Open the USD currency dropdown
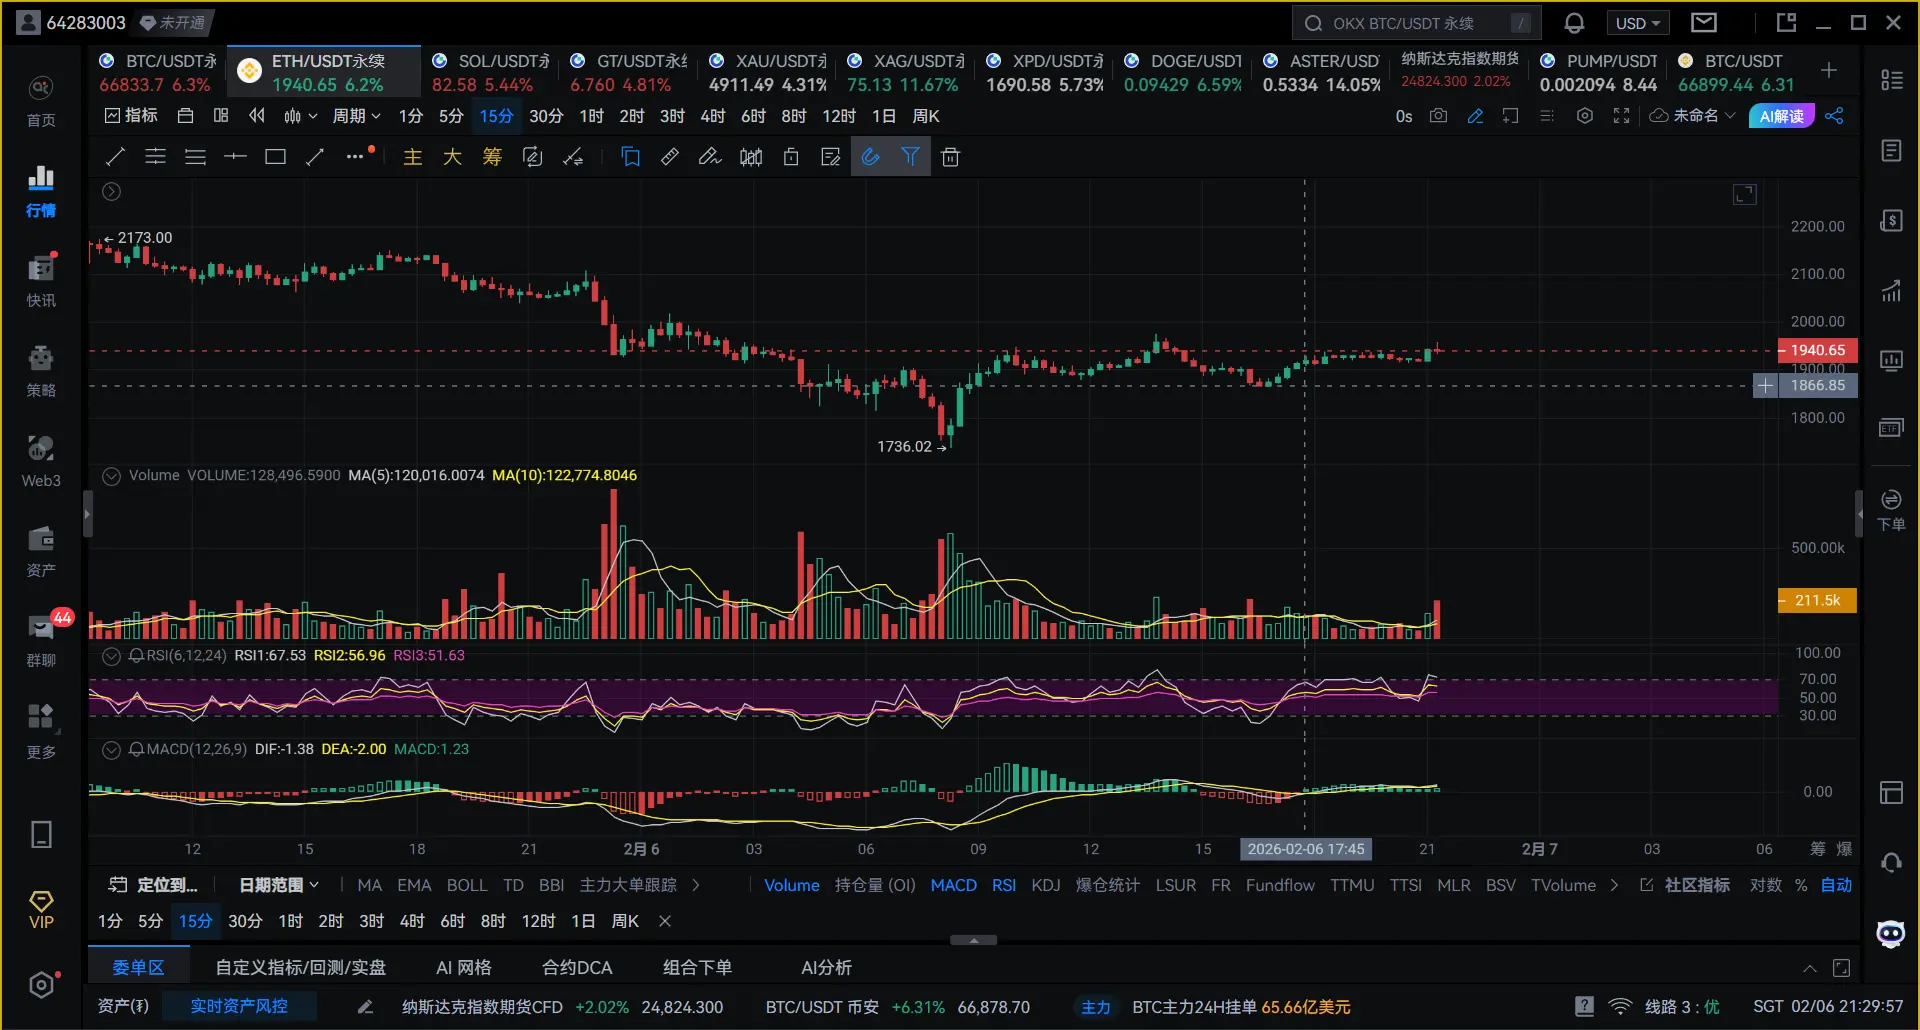The image size is (1920, 1030). 1638,23
